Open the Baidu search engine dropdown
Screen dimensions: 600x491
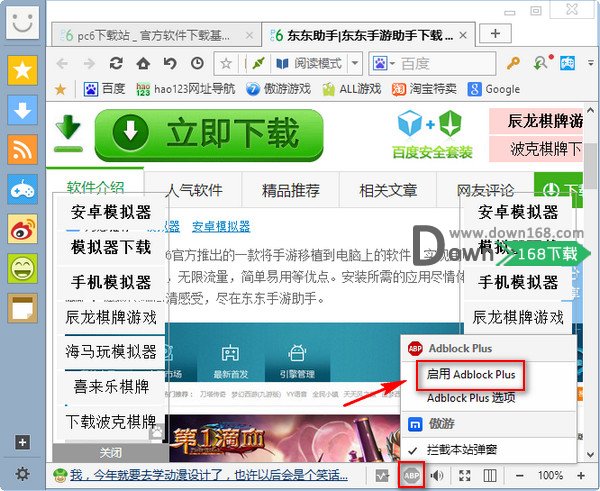pos(383,64)
